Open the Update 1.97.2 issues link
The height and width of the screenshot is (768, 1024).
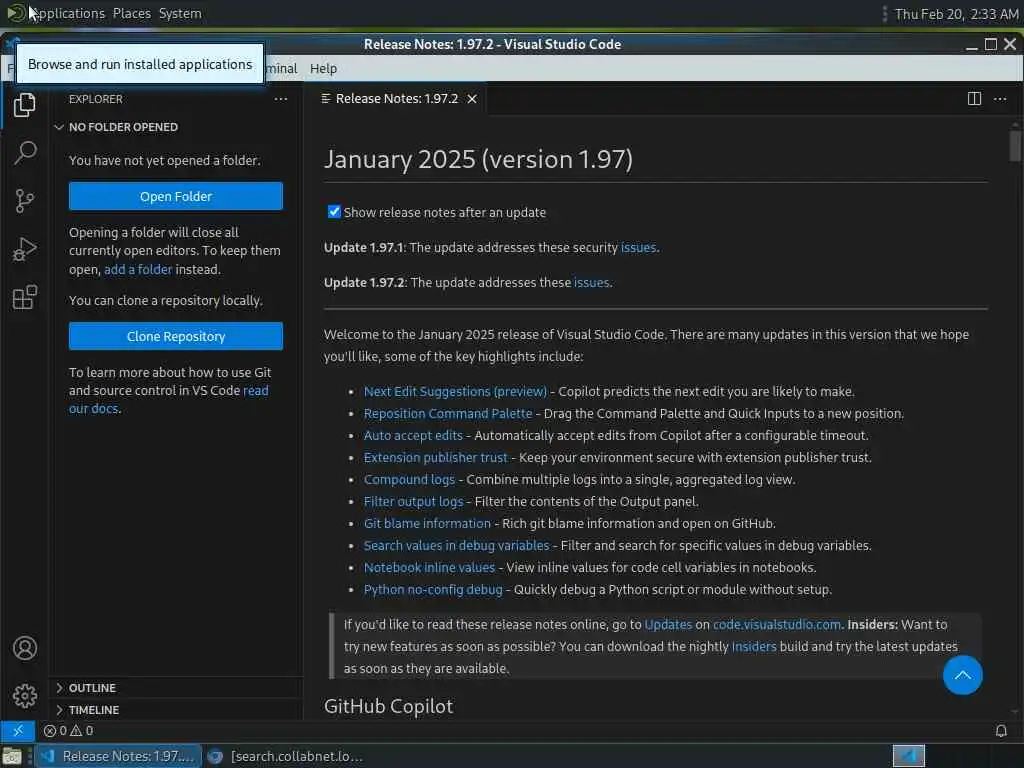(592, 282)
